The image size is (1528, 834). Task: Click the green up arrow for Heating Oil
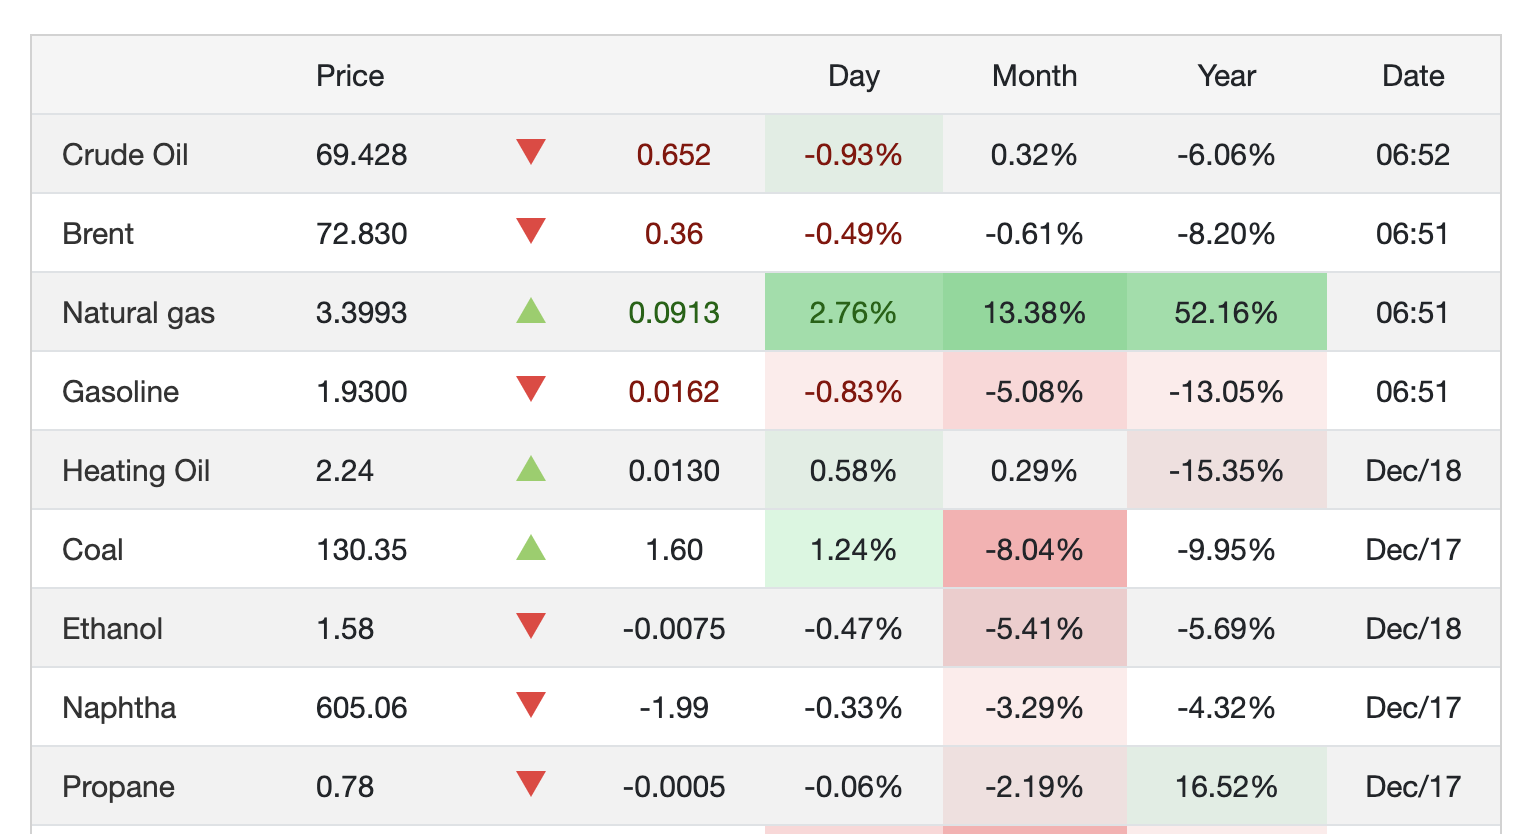pyautogui.click(x=531, y=469)
